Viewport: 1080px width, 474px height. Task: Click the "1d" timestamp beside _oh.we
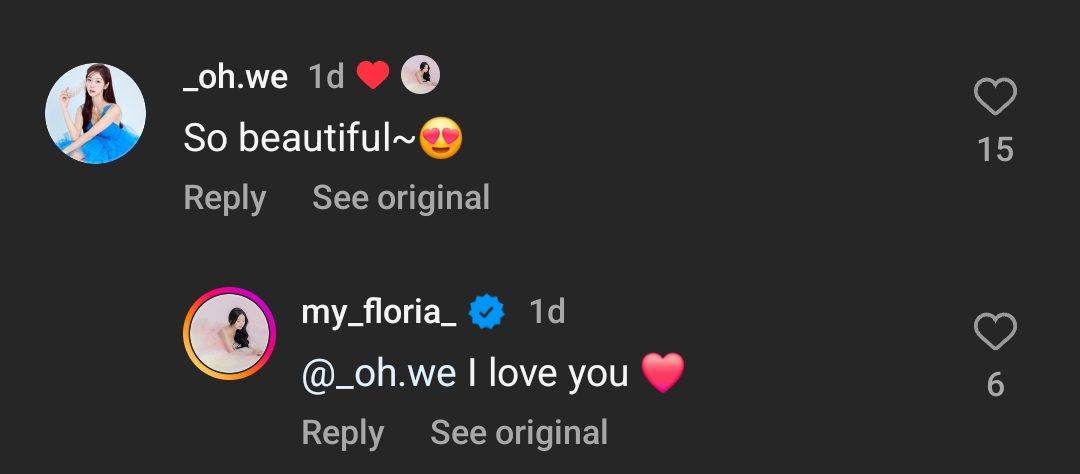coord(326,77)
